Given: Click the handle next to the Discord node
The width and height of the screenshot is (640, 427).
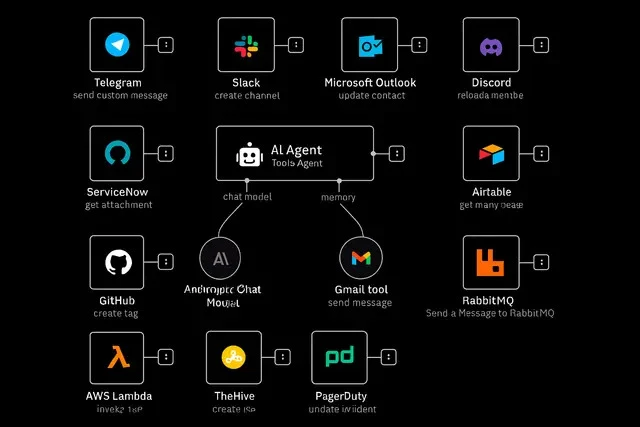Looking at the screenshot, I should click(x=541, y=45).
